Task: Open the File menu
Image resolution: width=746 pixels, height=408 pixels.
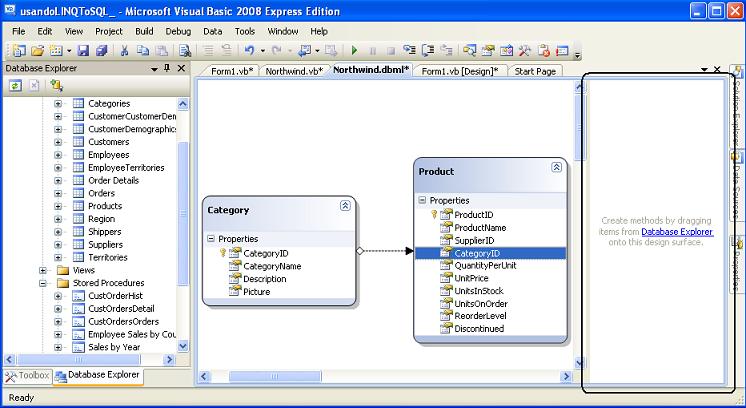Action: (19, 31)
